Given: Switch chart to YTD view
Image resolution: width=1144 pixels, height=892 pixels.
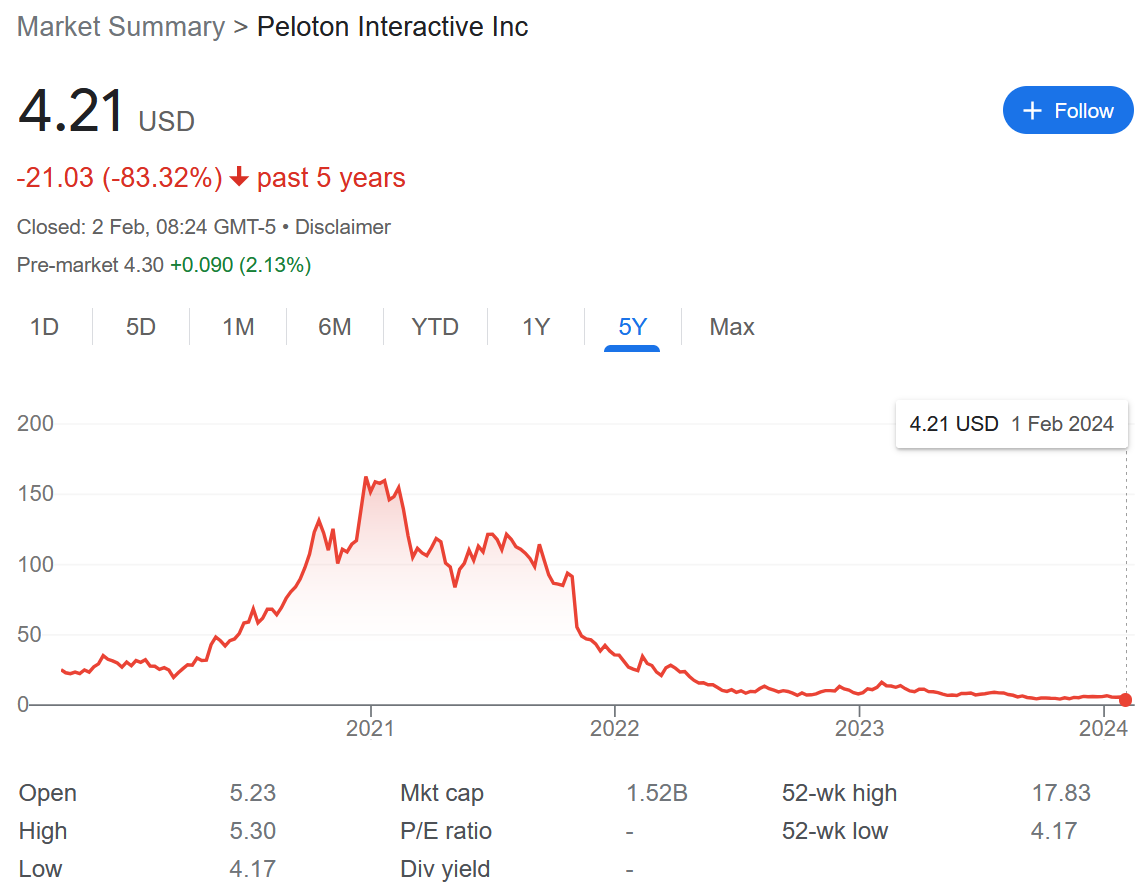Looking at the screenshot, I should click(435, 327).
